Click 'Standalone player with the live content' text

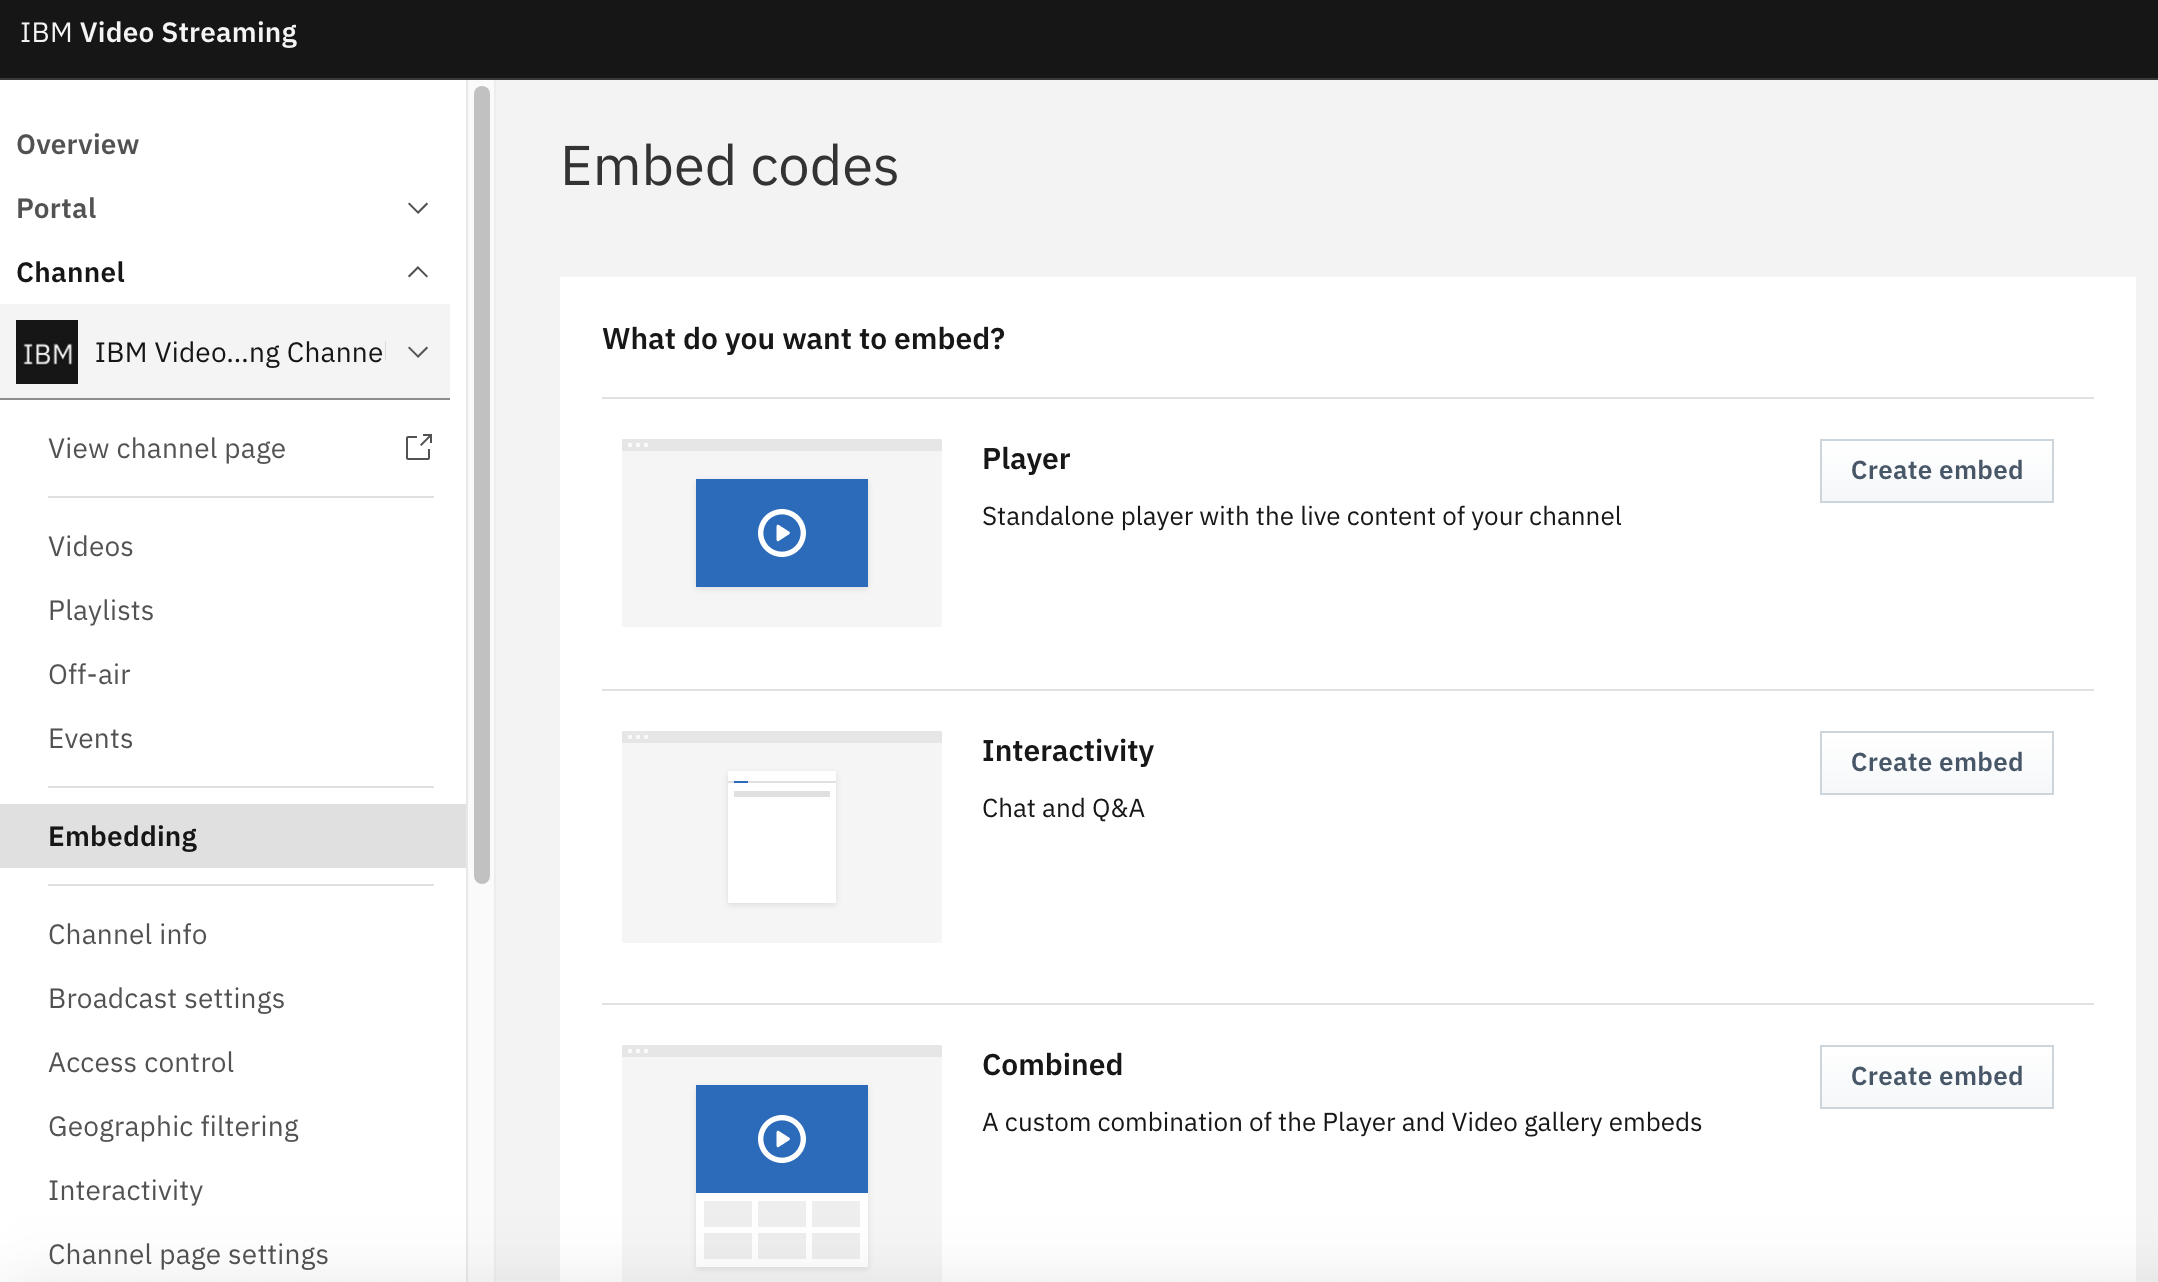(x=1301, y=516)
